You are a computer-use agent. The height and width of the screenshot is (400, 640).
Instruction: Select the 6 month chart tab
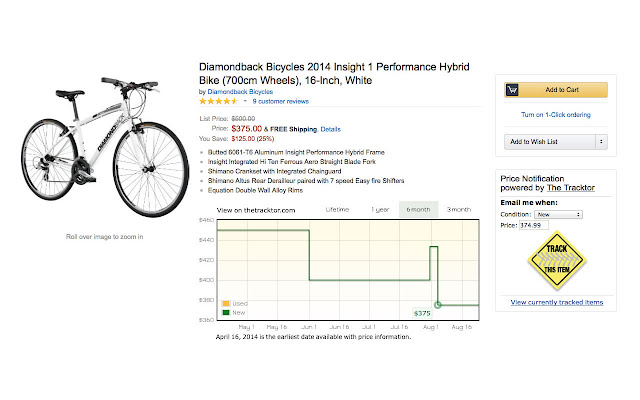(418, 209)
